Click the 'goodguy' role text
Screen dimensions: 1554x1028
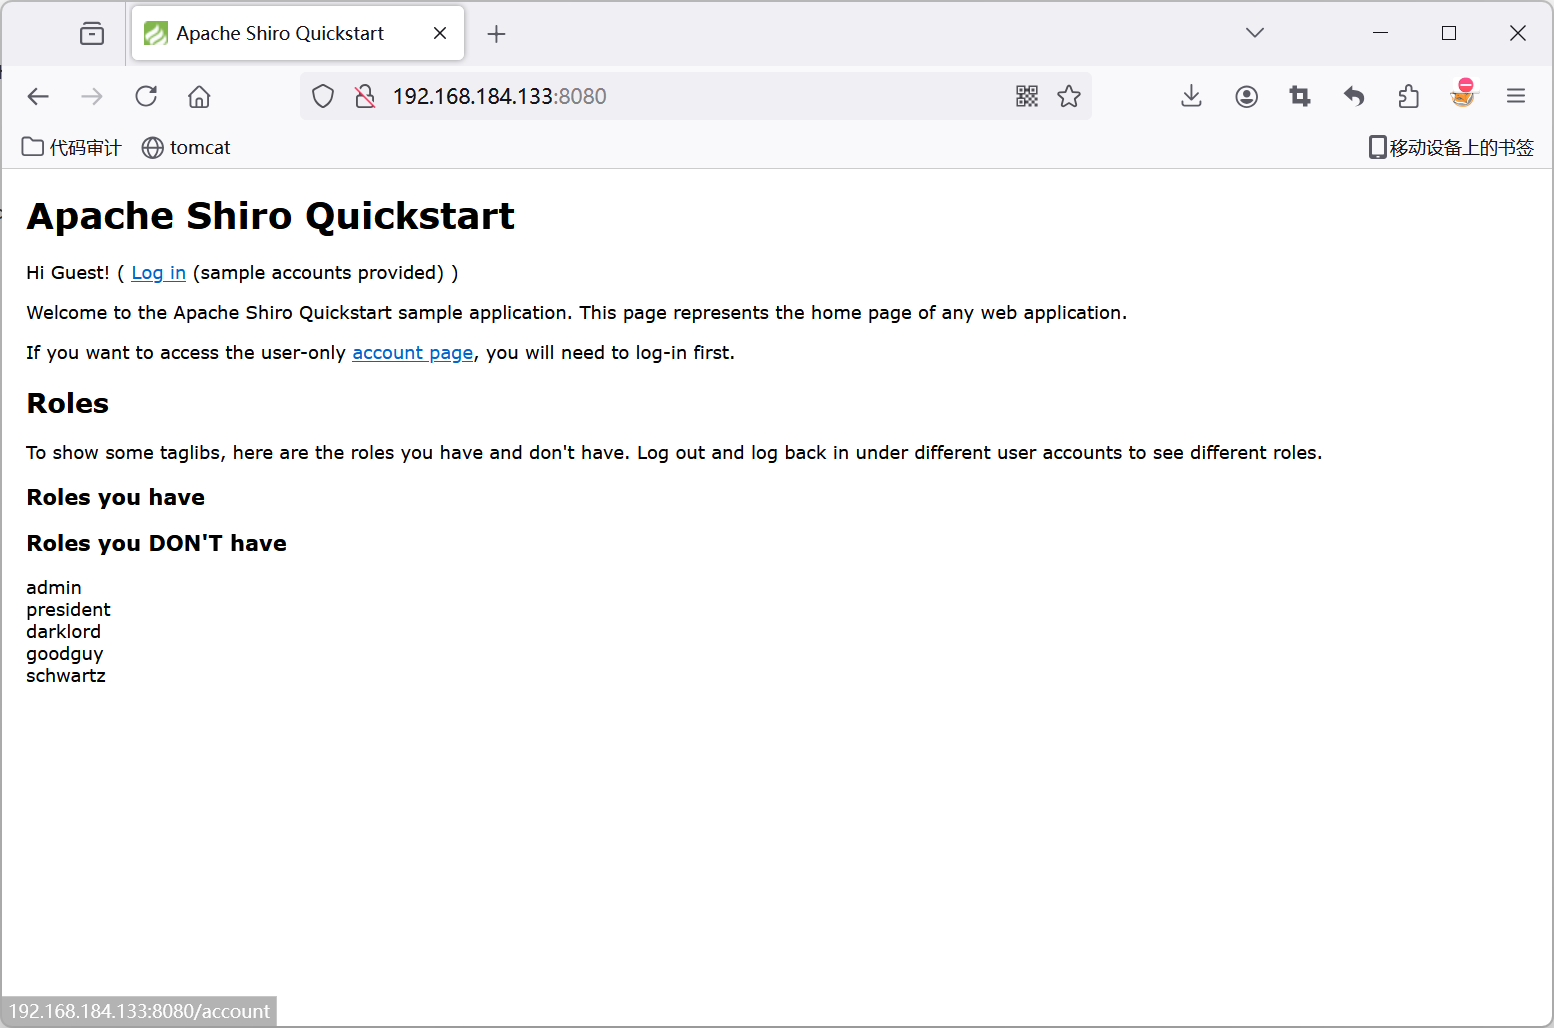pyautogui.click(x=65, y=654)
